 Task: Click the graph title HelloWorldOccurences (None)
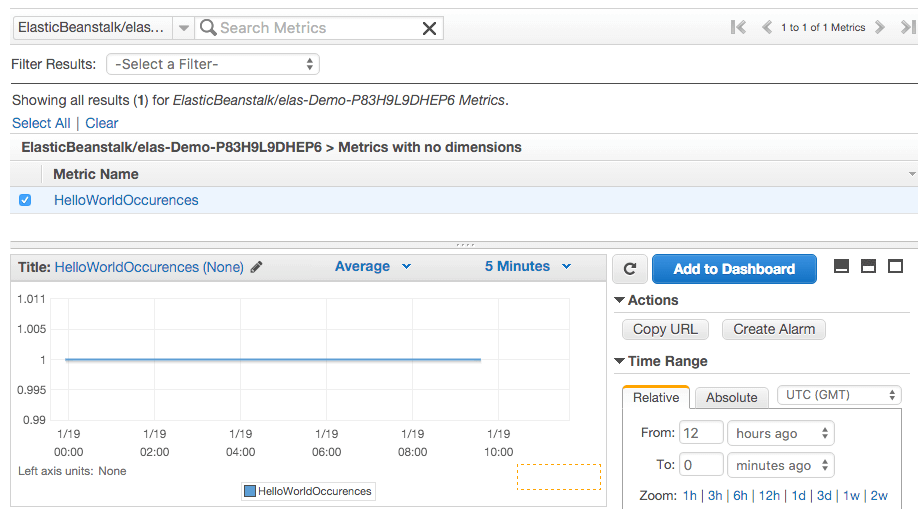point(149,267)
